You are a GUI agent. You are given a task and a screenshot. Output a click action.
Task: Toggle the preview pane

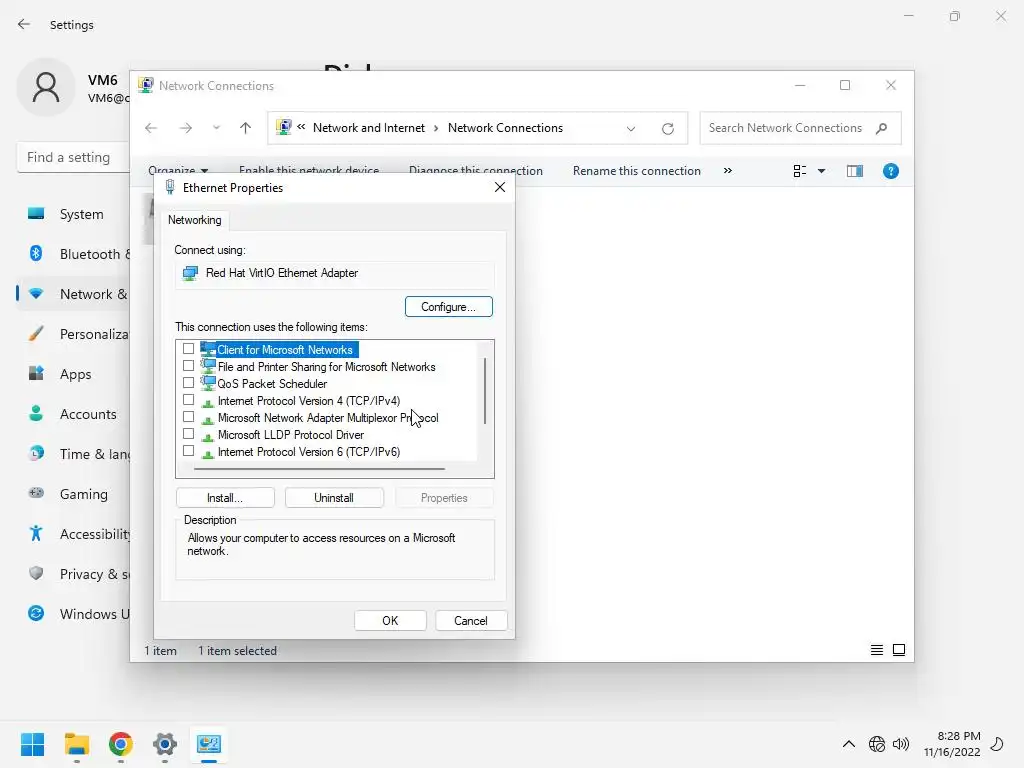pyautogui.click(x=855, y=171)
